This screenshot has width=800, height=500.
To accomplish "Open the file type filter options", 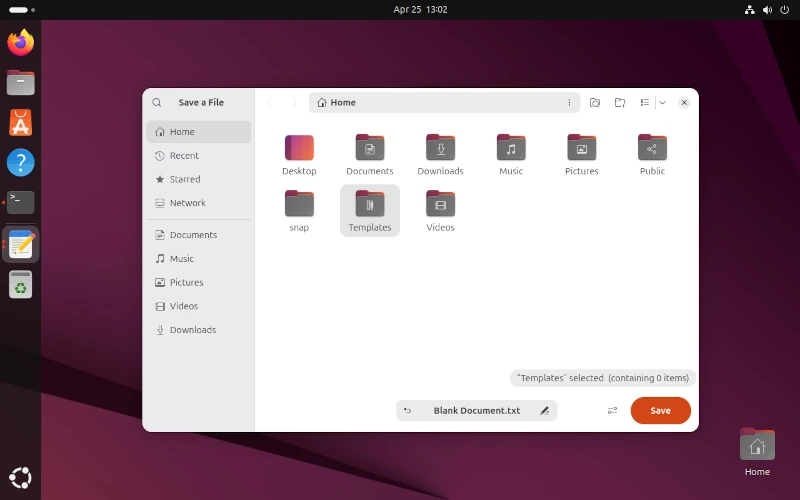I will click(x=612, y=411).
